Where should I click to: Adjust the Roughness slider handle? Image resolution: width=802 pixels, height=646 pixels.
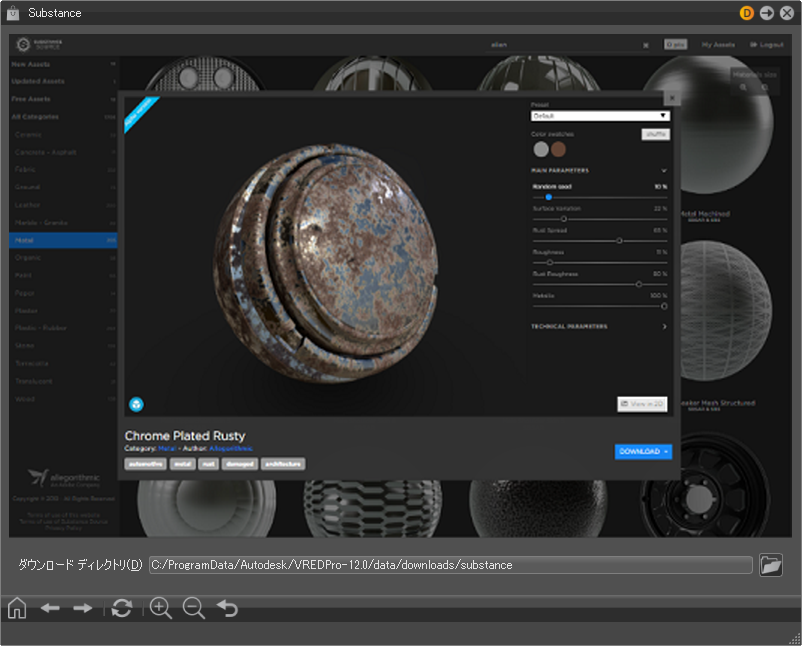pos(550,262)
